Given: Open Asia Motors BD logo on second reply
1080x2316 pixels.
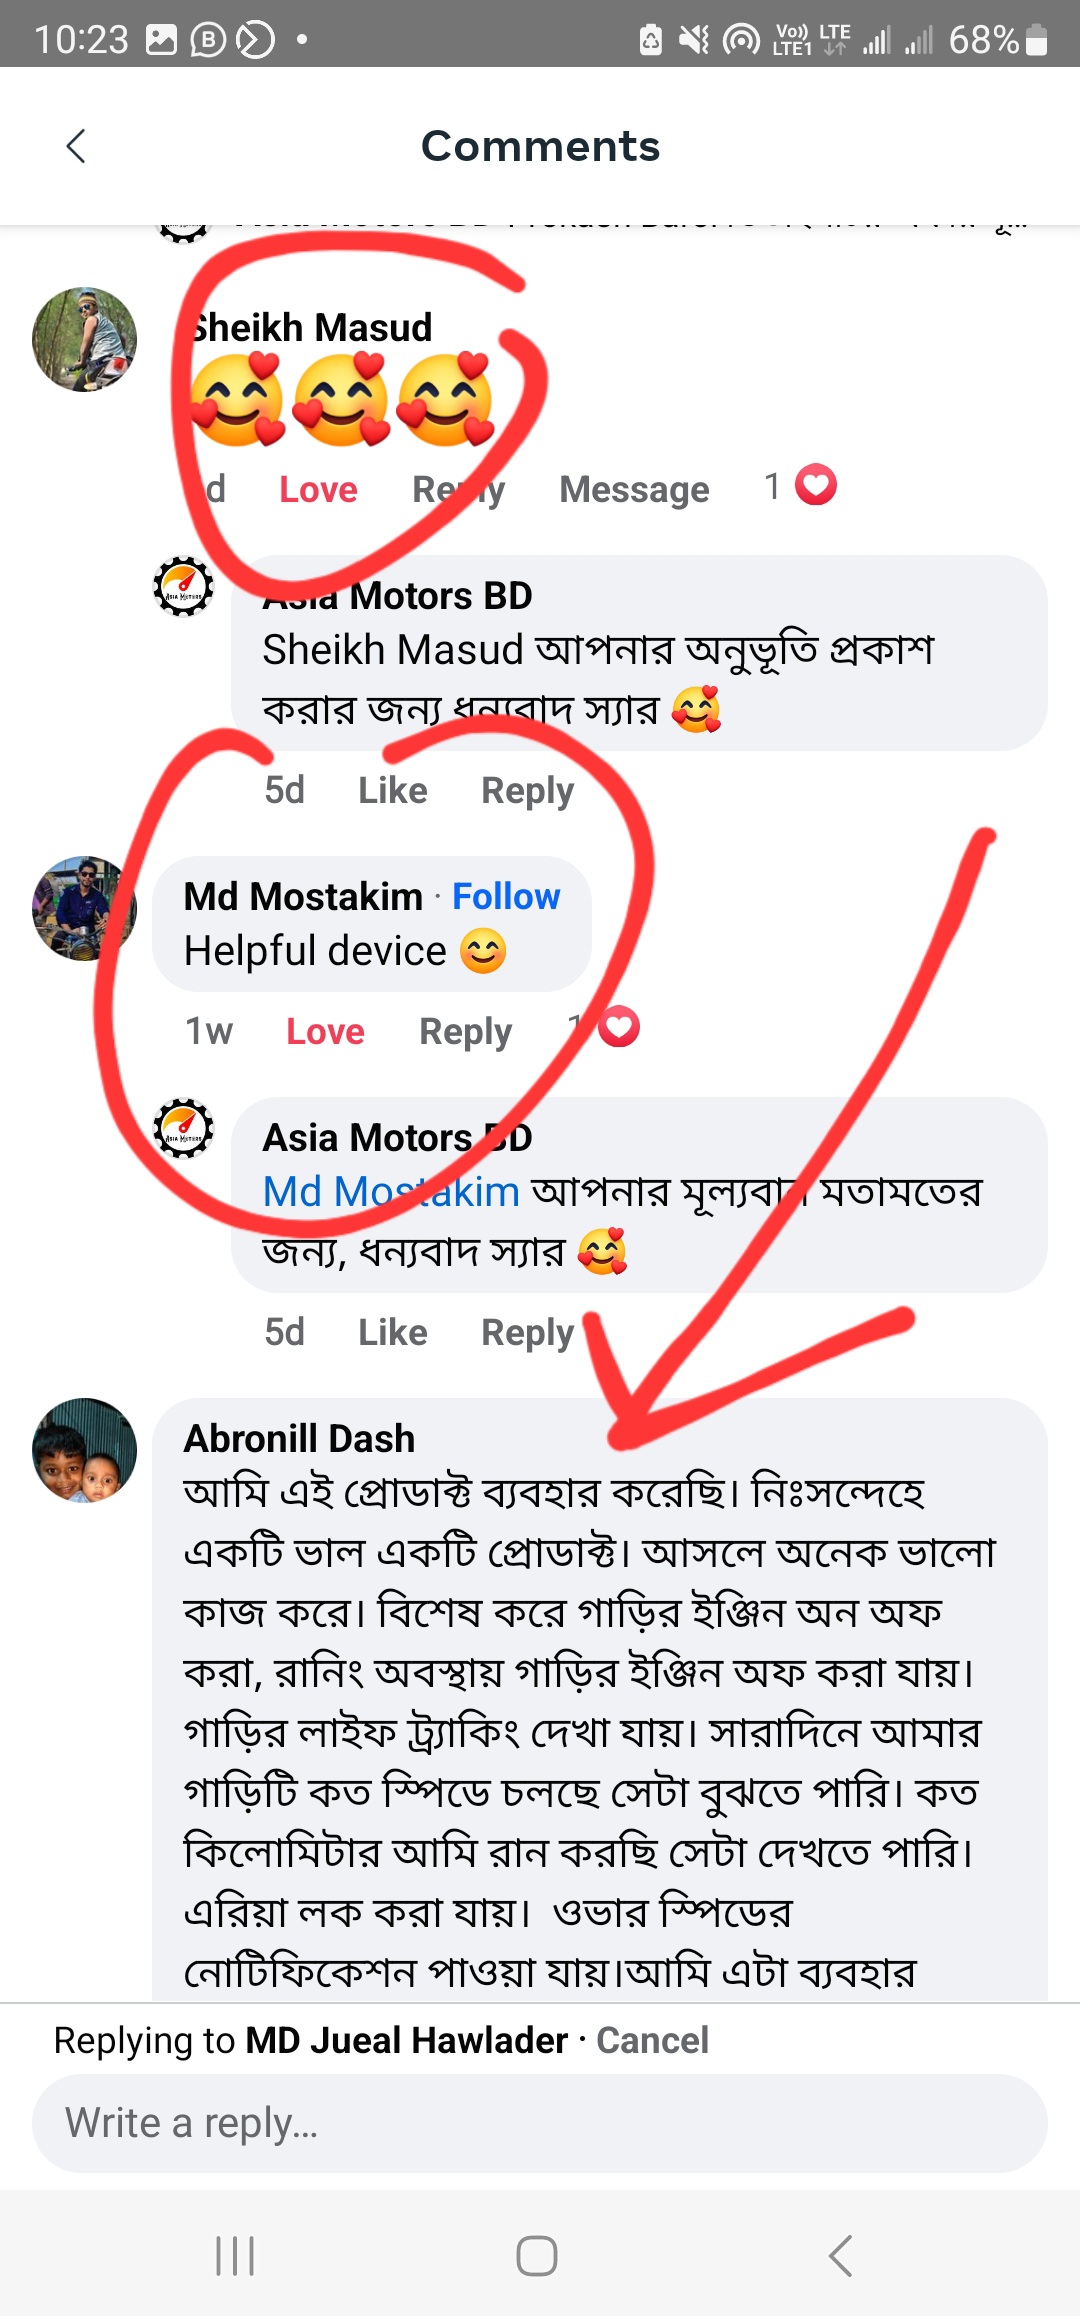Looking at the screenshot, I should 183,1128.
